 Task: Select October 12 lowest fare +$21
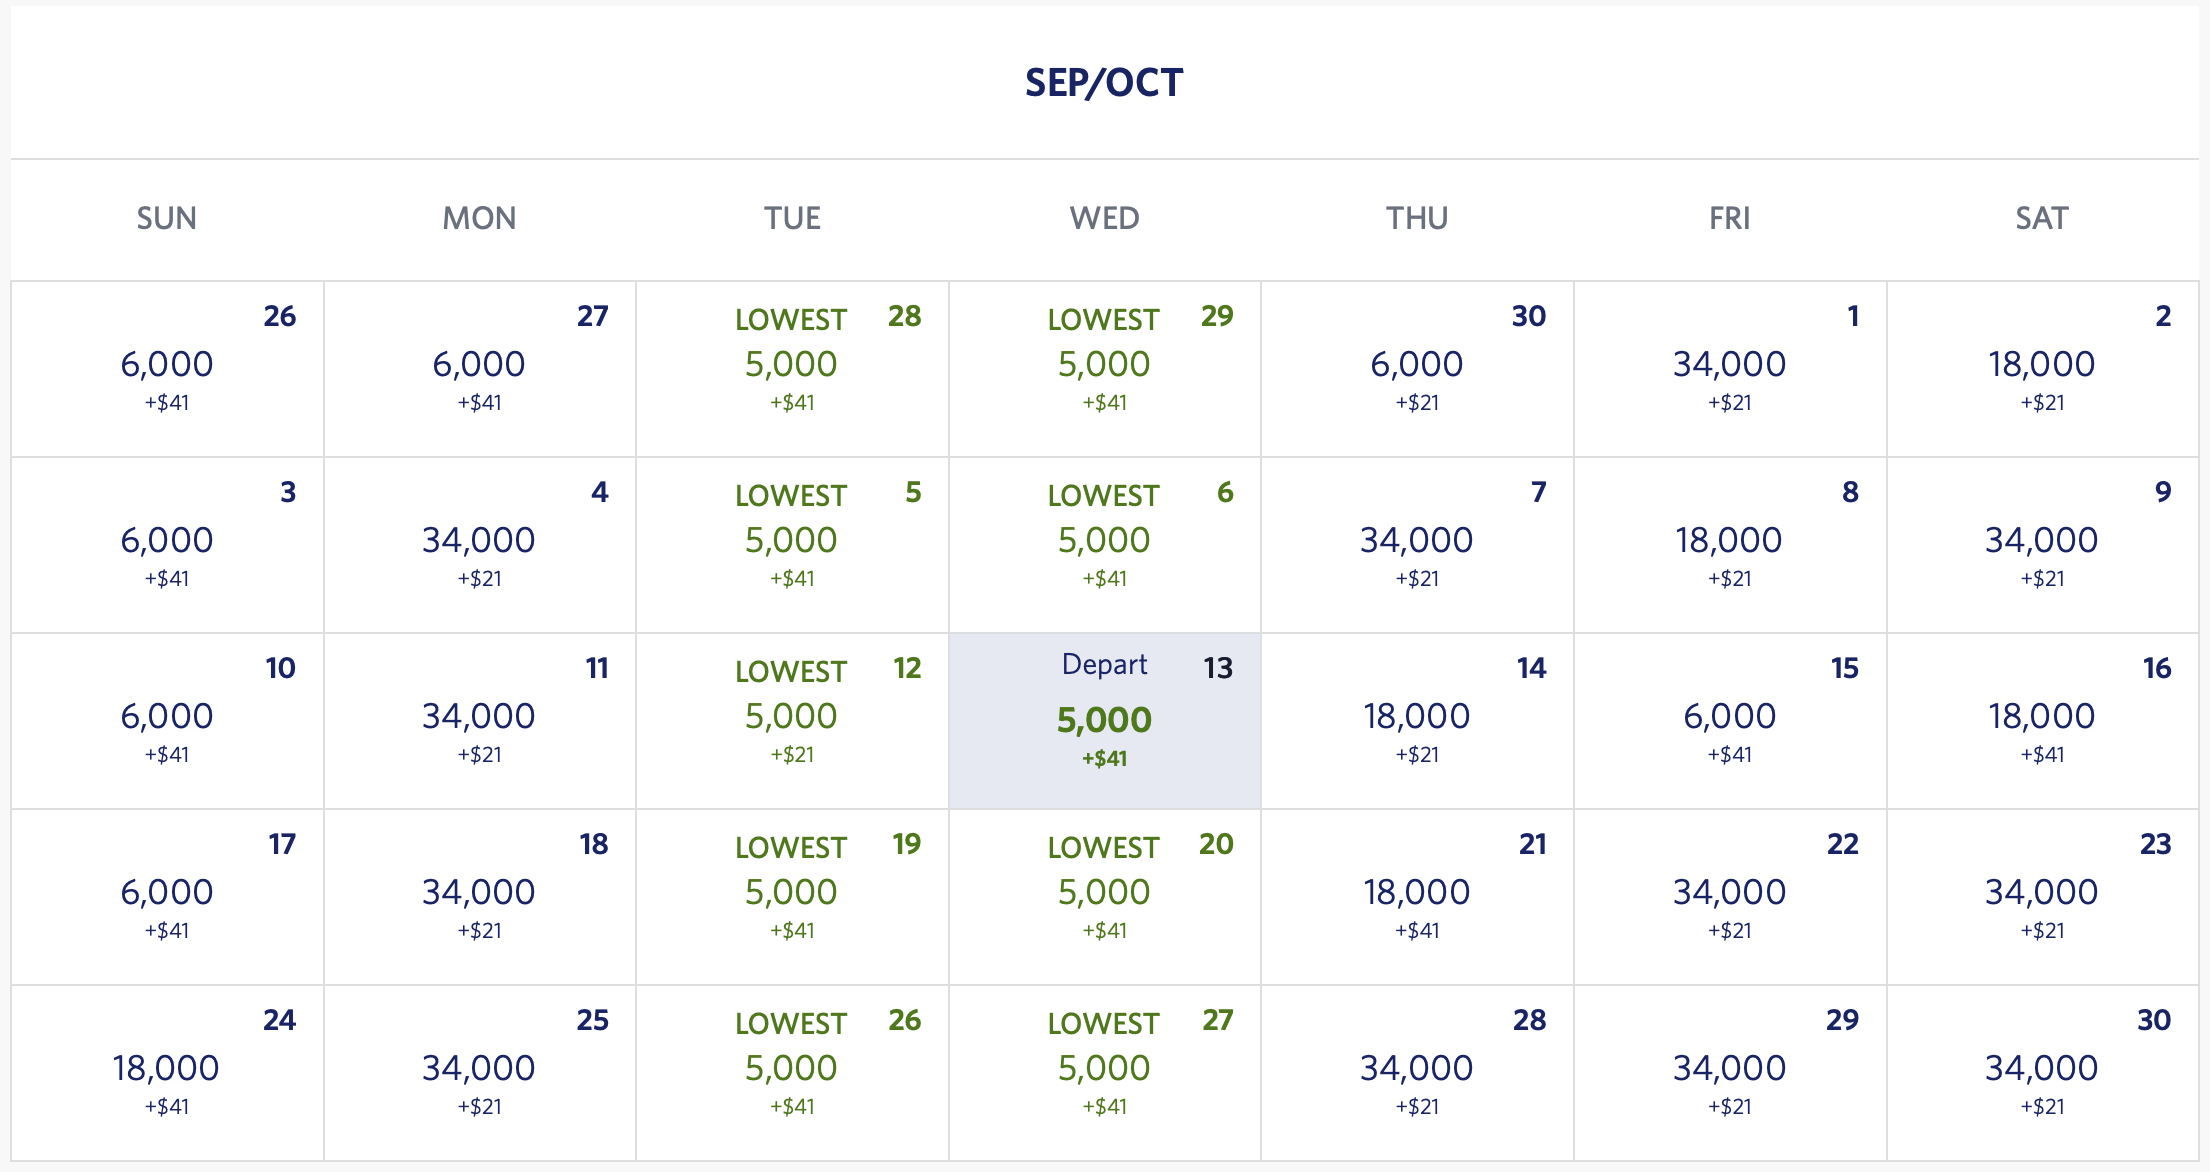click(791, 720)
